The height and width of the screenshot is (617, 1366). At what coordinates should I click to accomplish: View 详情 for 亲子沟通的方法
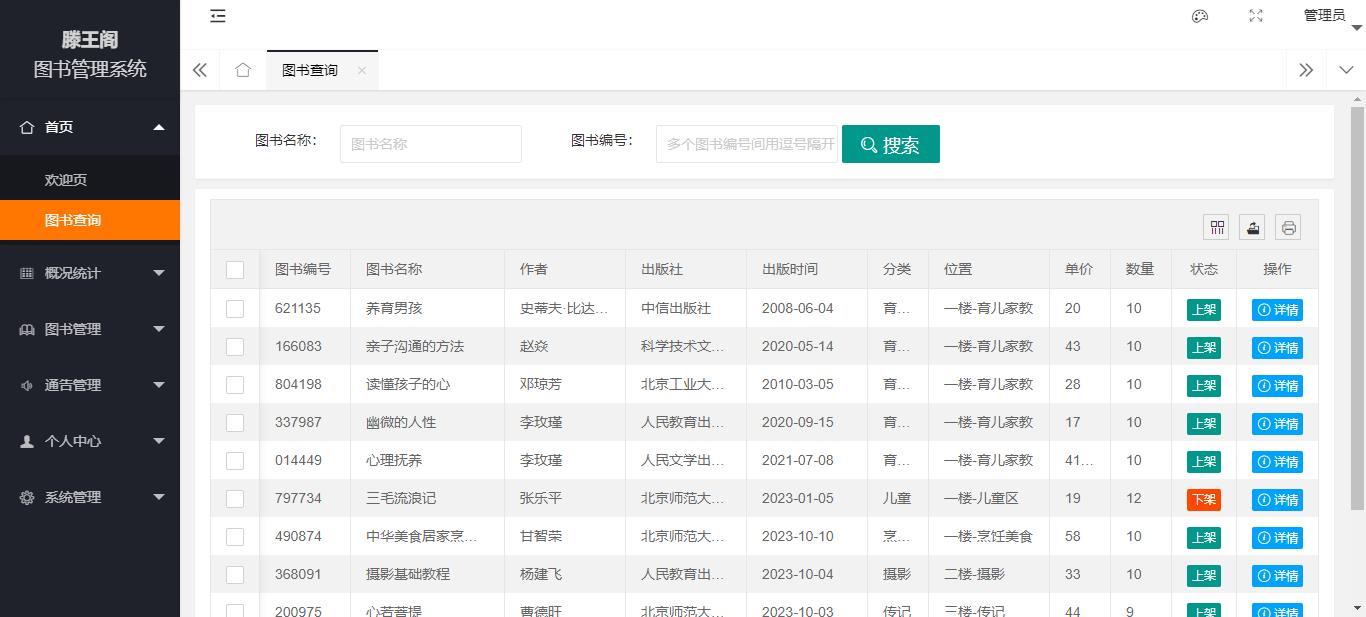click(1277, 348)
